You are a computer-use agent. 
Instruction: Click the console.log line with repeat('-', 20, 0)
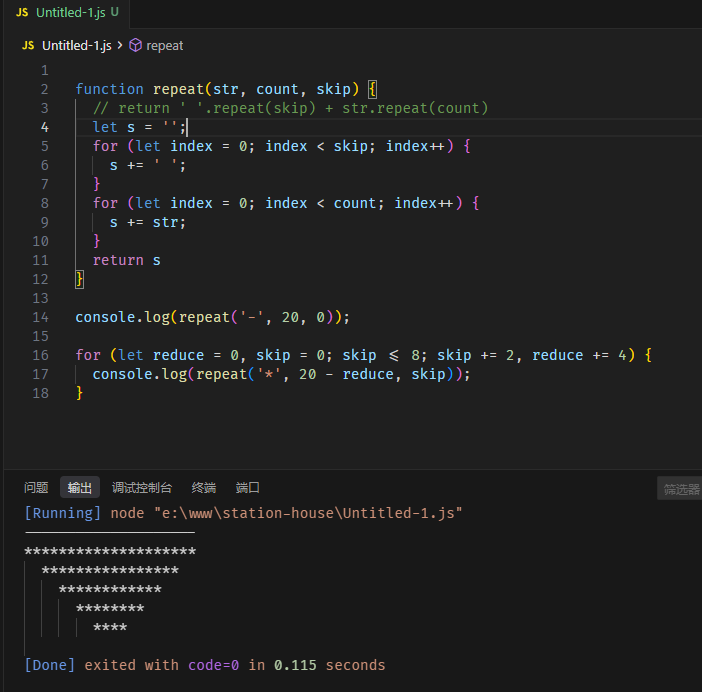click(x=212, y=317)
